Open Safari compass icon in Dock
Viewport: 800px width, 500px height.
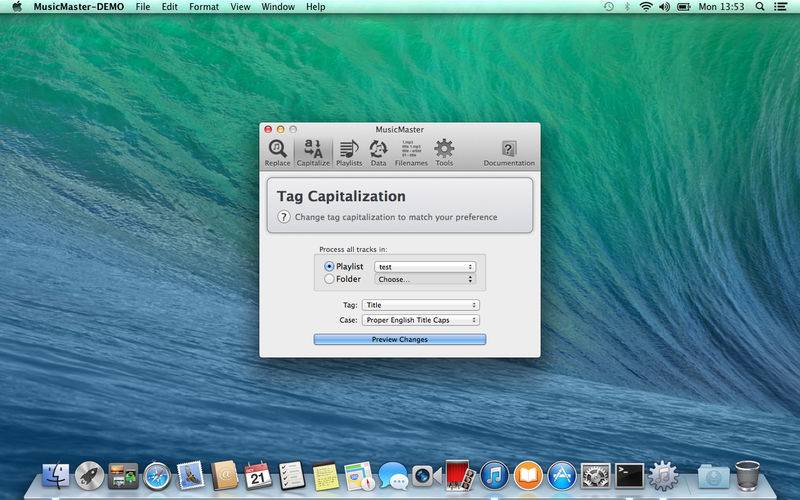point(157,476)
